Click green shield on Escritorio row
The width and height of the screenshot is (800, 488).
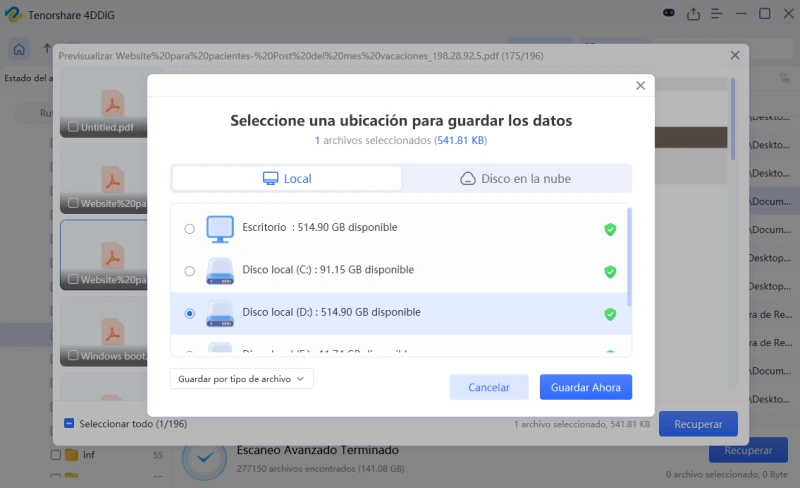[x=610, y=229]
